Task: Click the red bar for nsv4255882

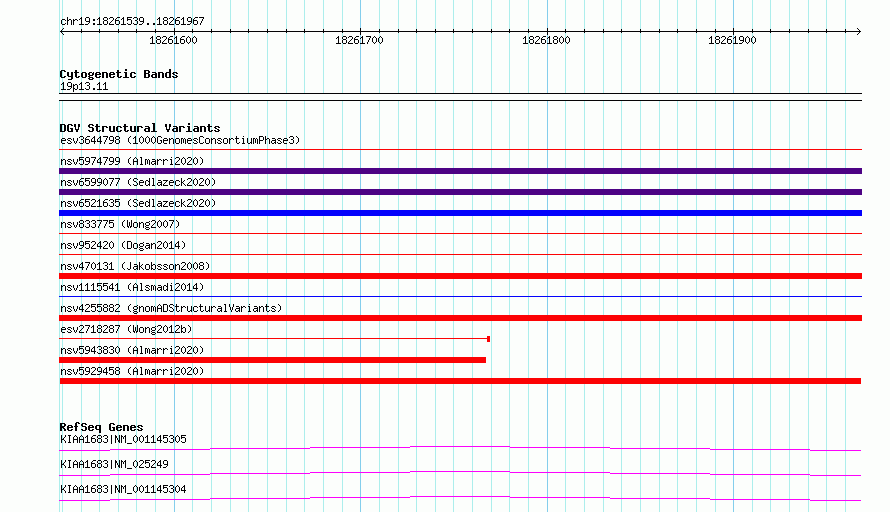Action: pos(460,318)
